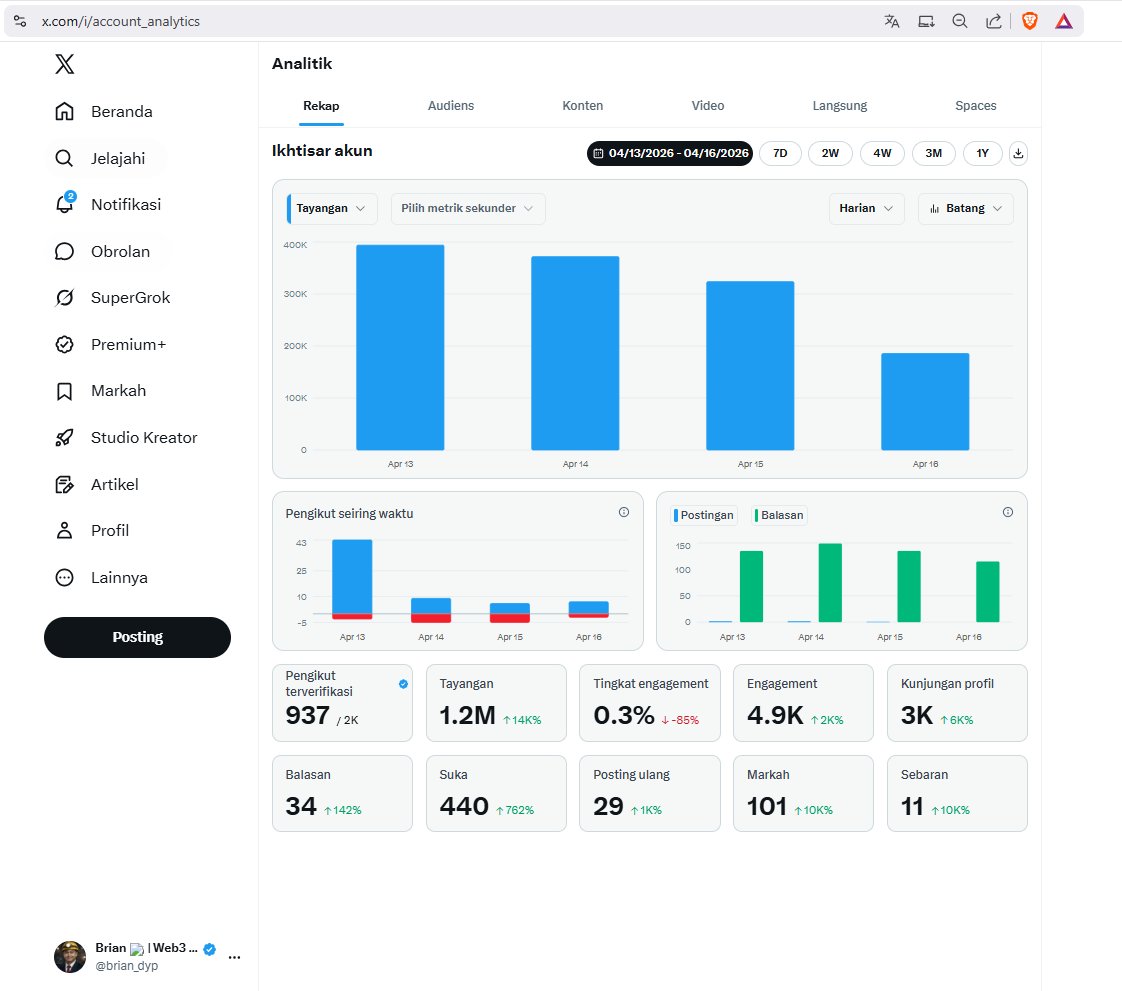Click the Suka 440 stat card
The height and width of the screenshot is (991, 1122).
(496, 793)
